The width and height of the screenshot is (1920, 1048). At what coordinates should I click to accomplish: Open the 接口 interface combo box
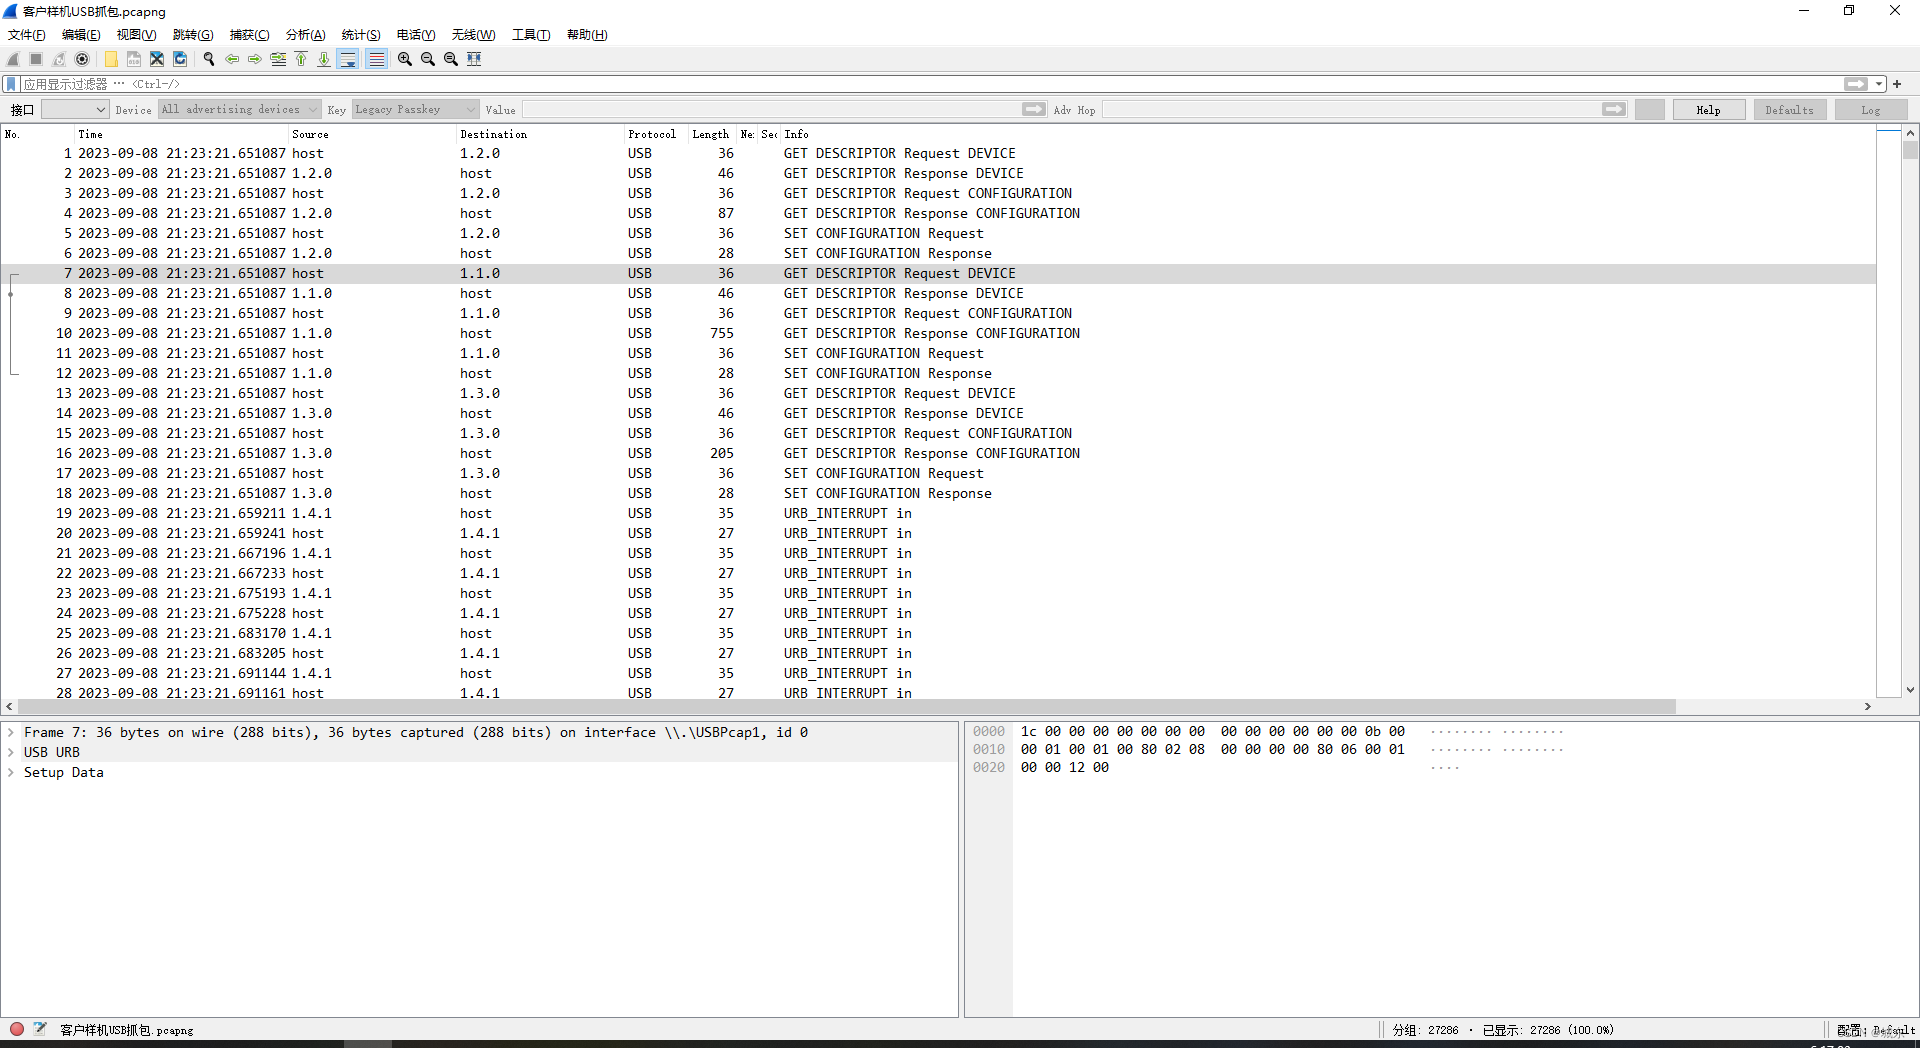75,110
